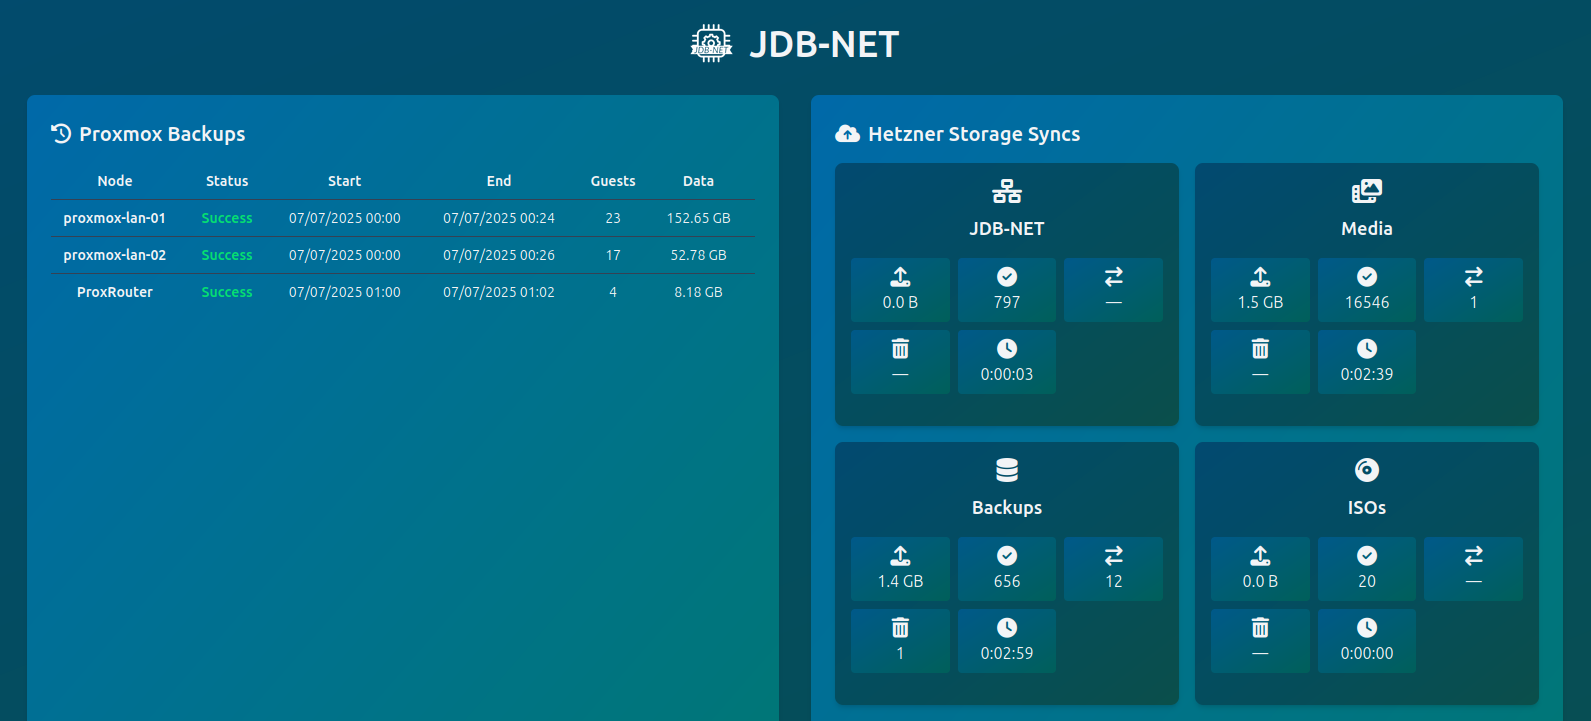The height and width of the screenshot is (721, 1591).
Task: Click the 1.5 GB transferred value
Action: [x=1260, y=302]
